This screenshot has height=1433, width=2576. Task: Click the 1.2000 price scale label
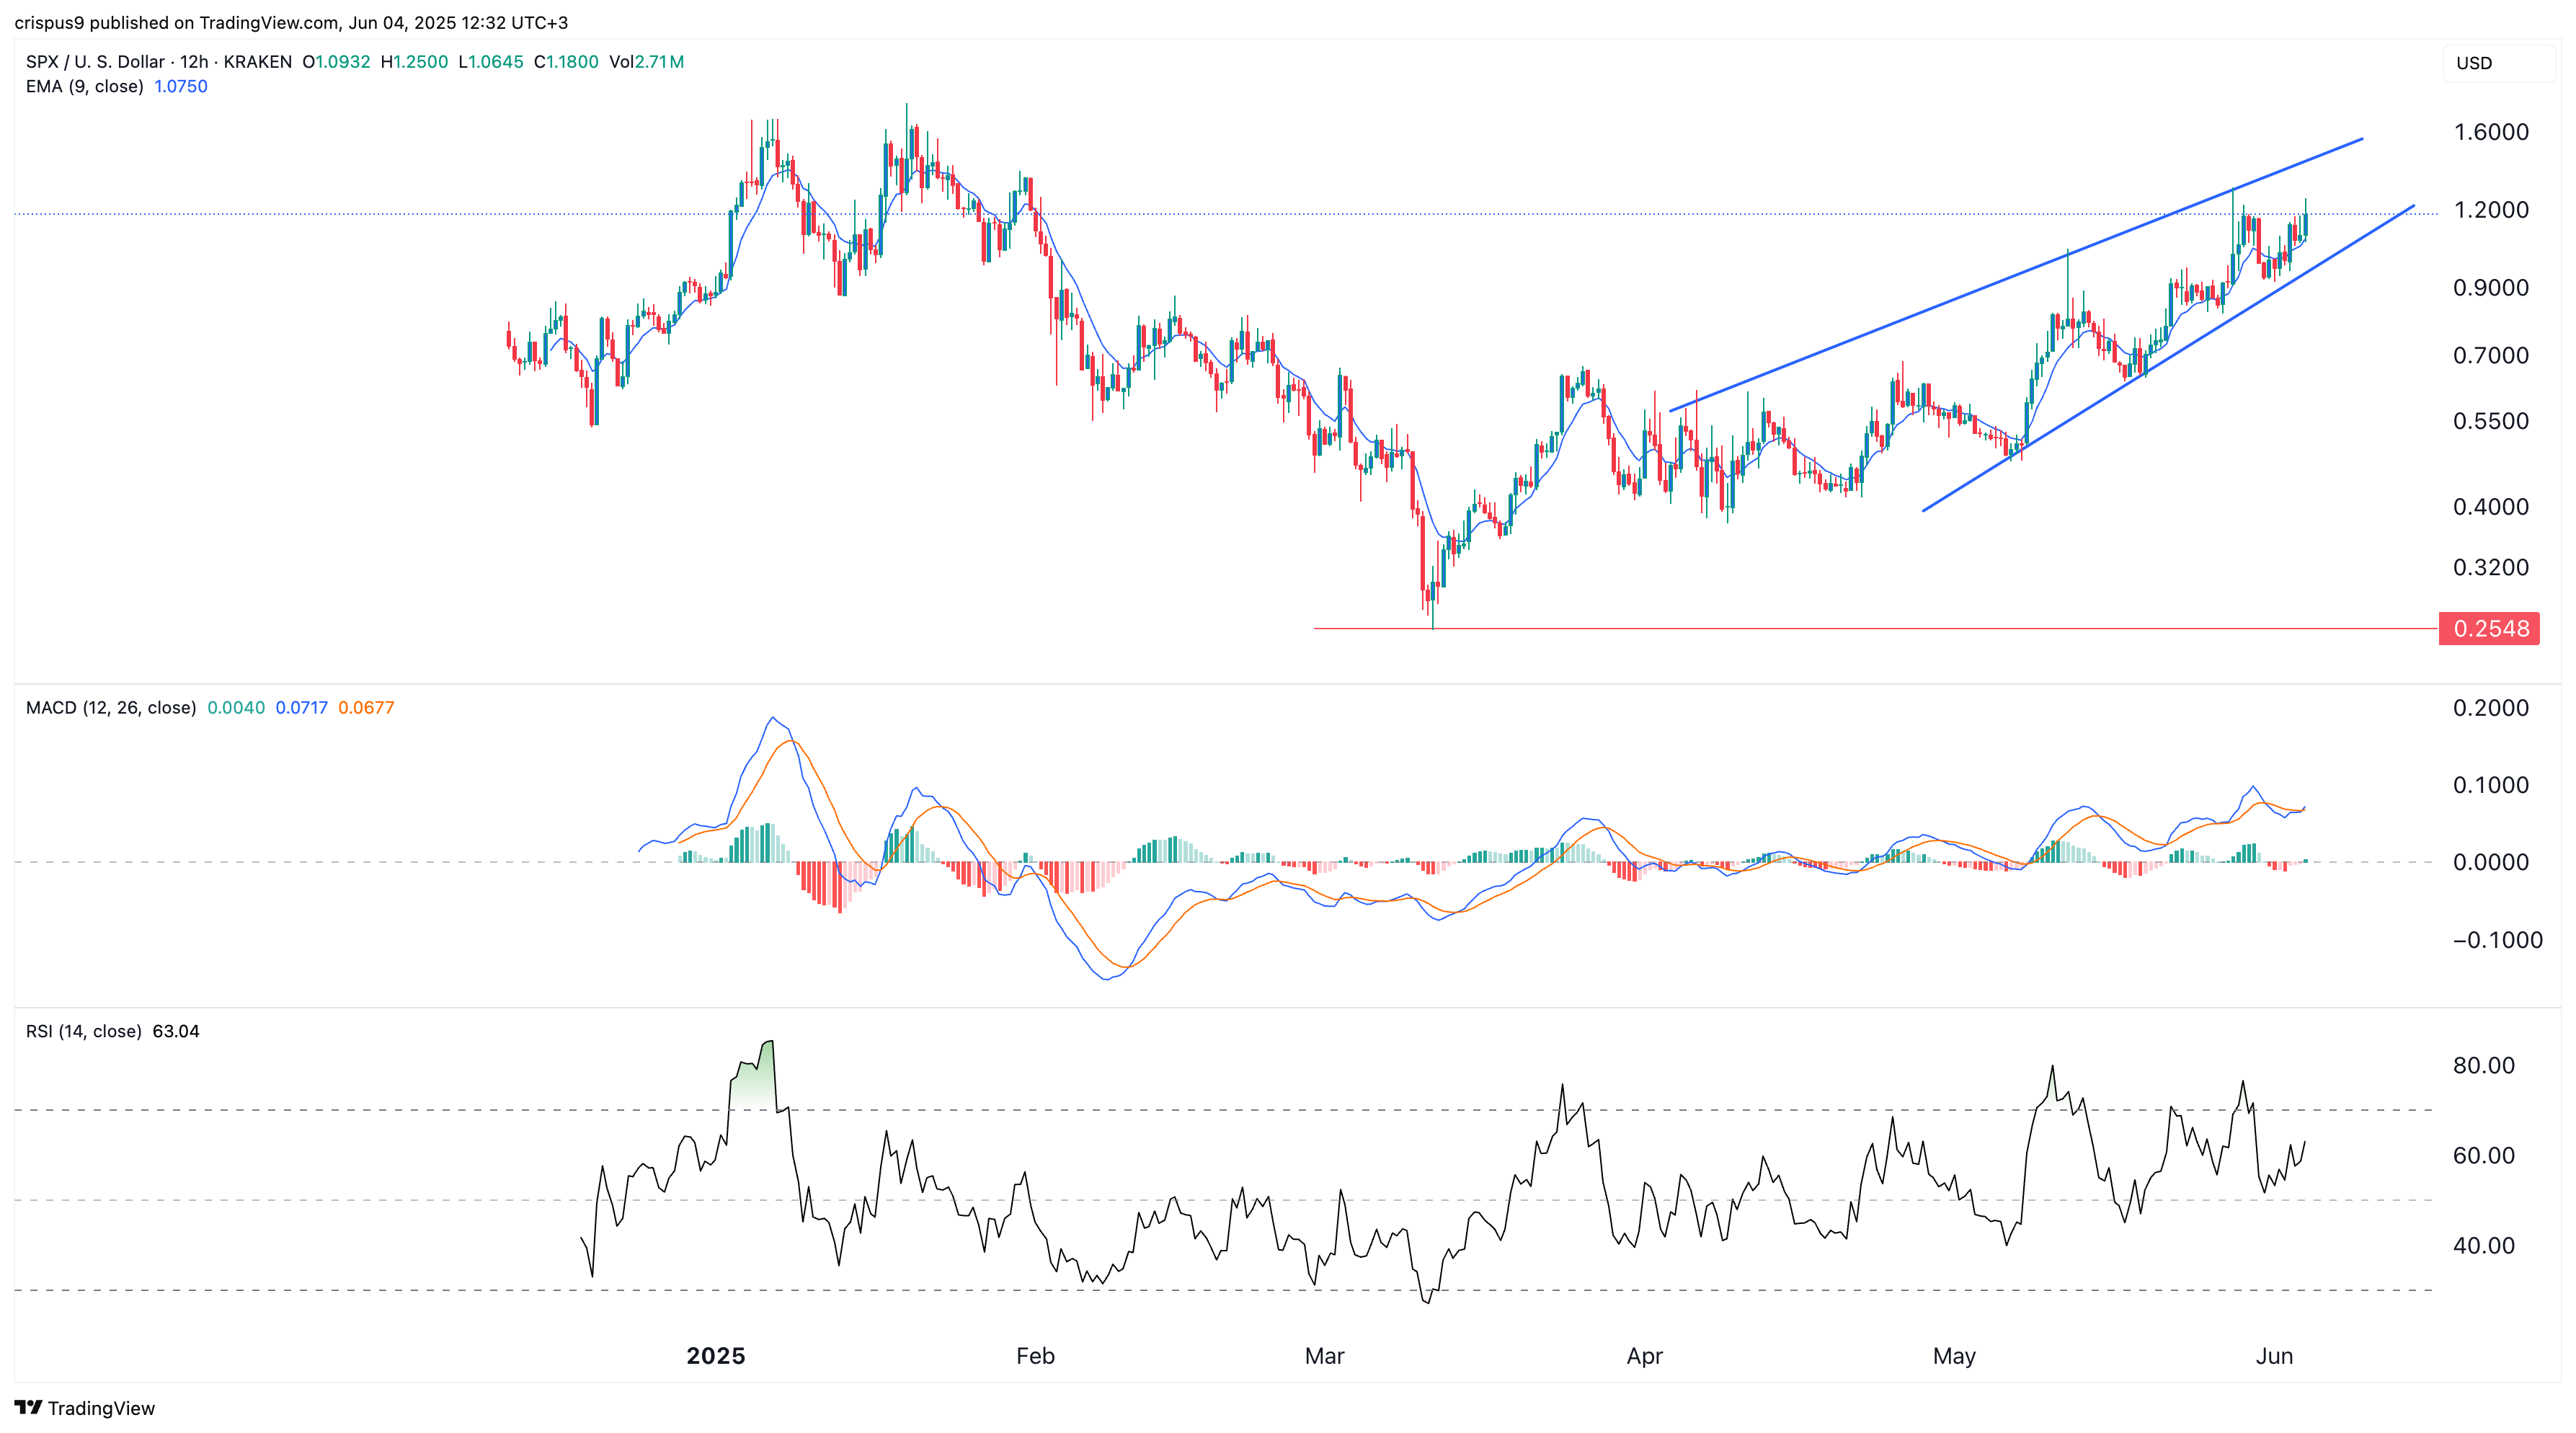point(2490,210)
